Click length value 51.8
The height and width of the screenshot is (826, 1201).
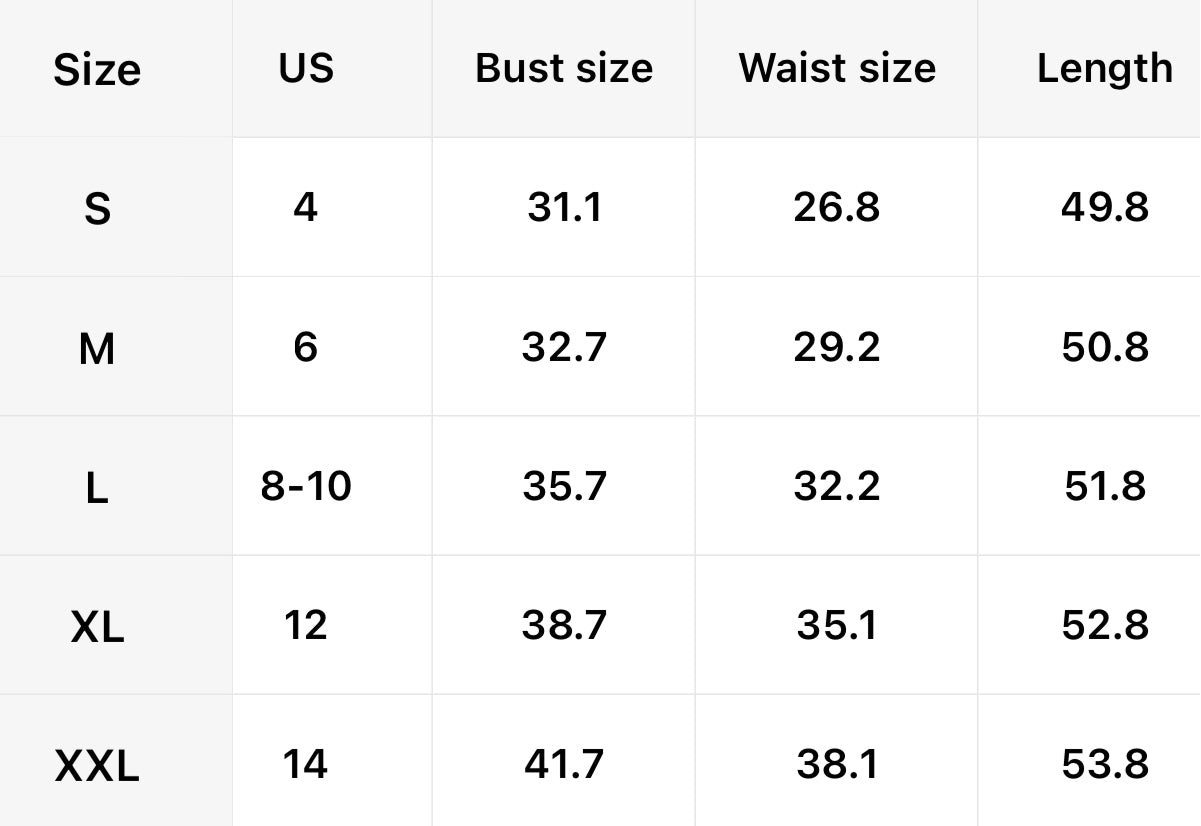click(1104, 487)
